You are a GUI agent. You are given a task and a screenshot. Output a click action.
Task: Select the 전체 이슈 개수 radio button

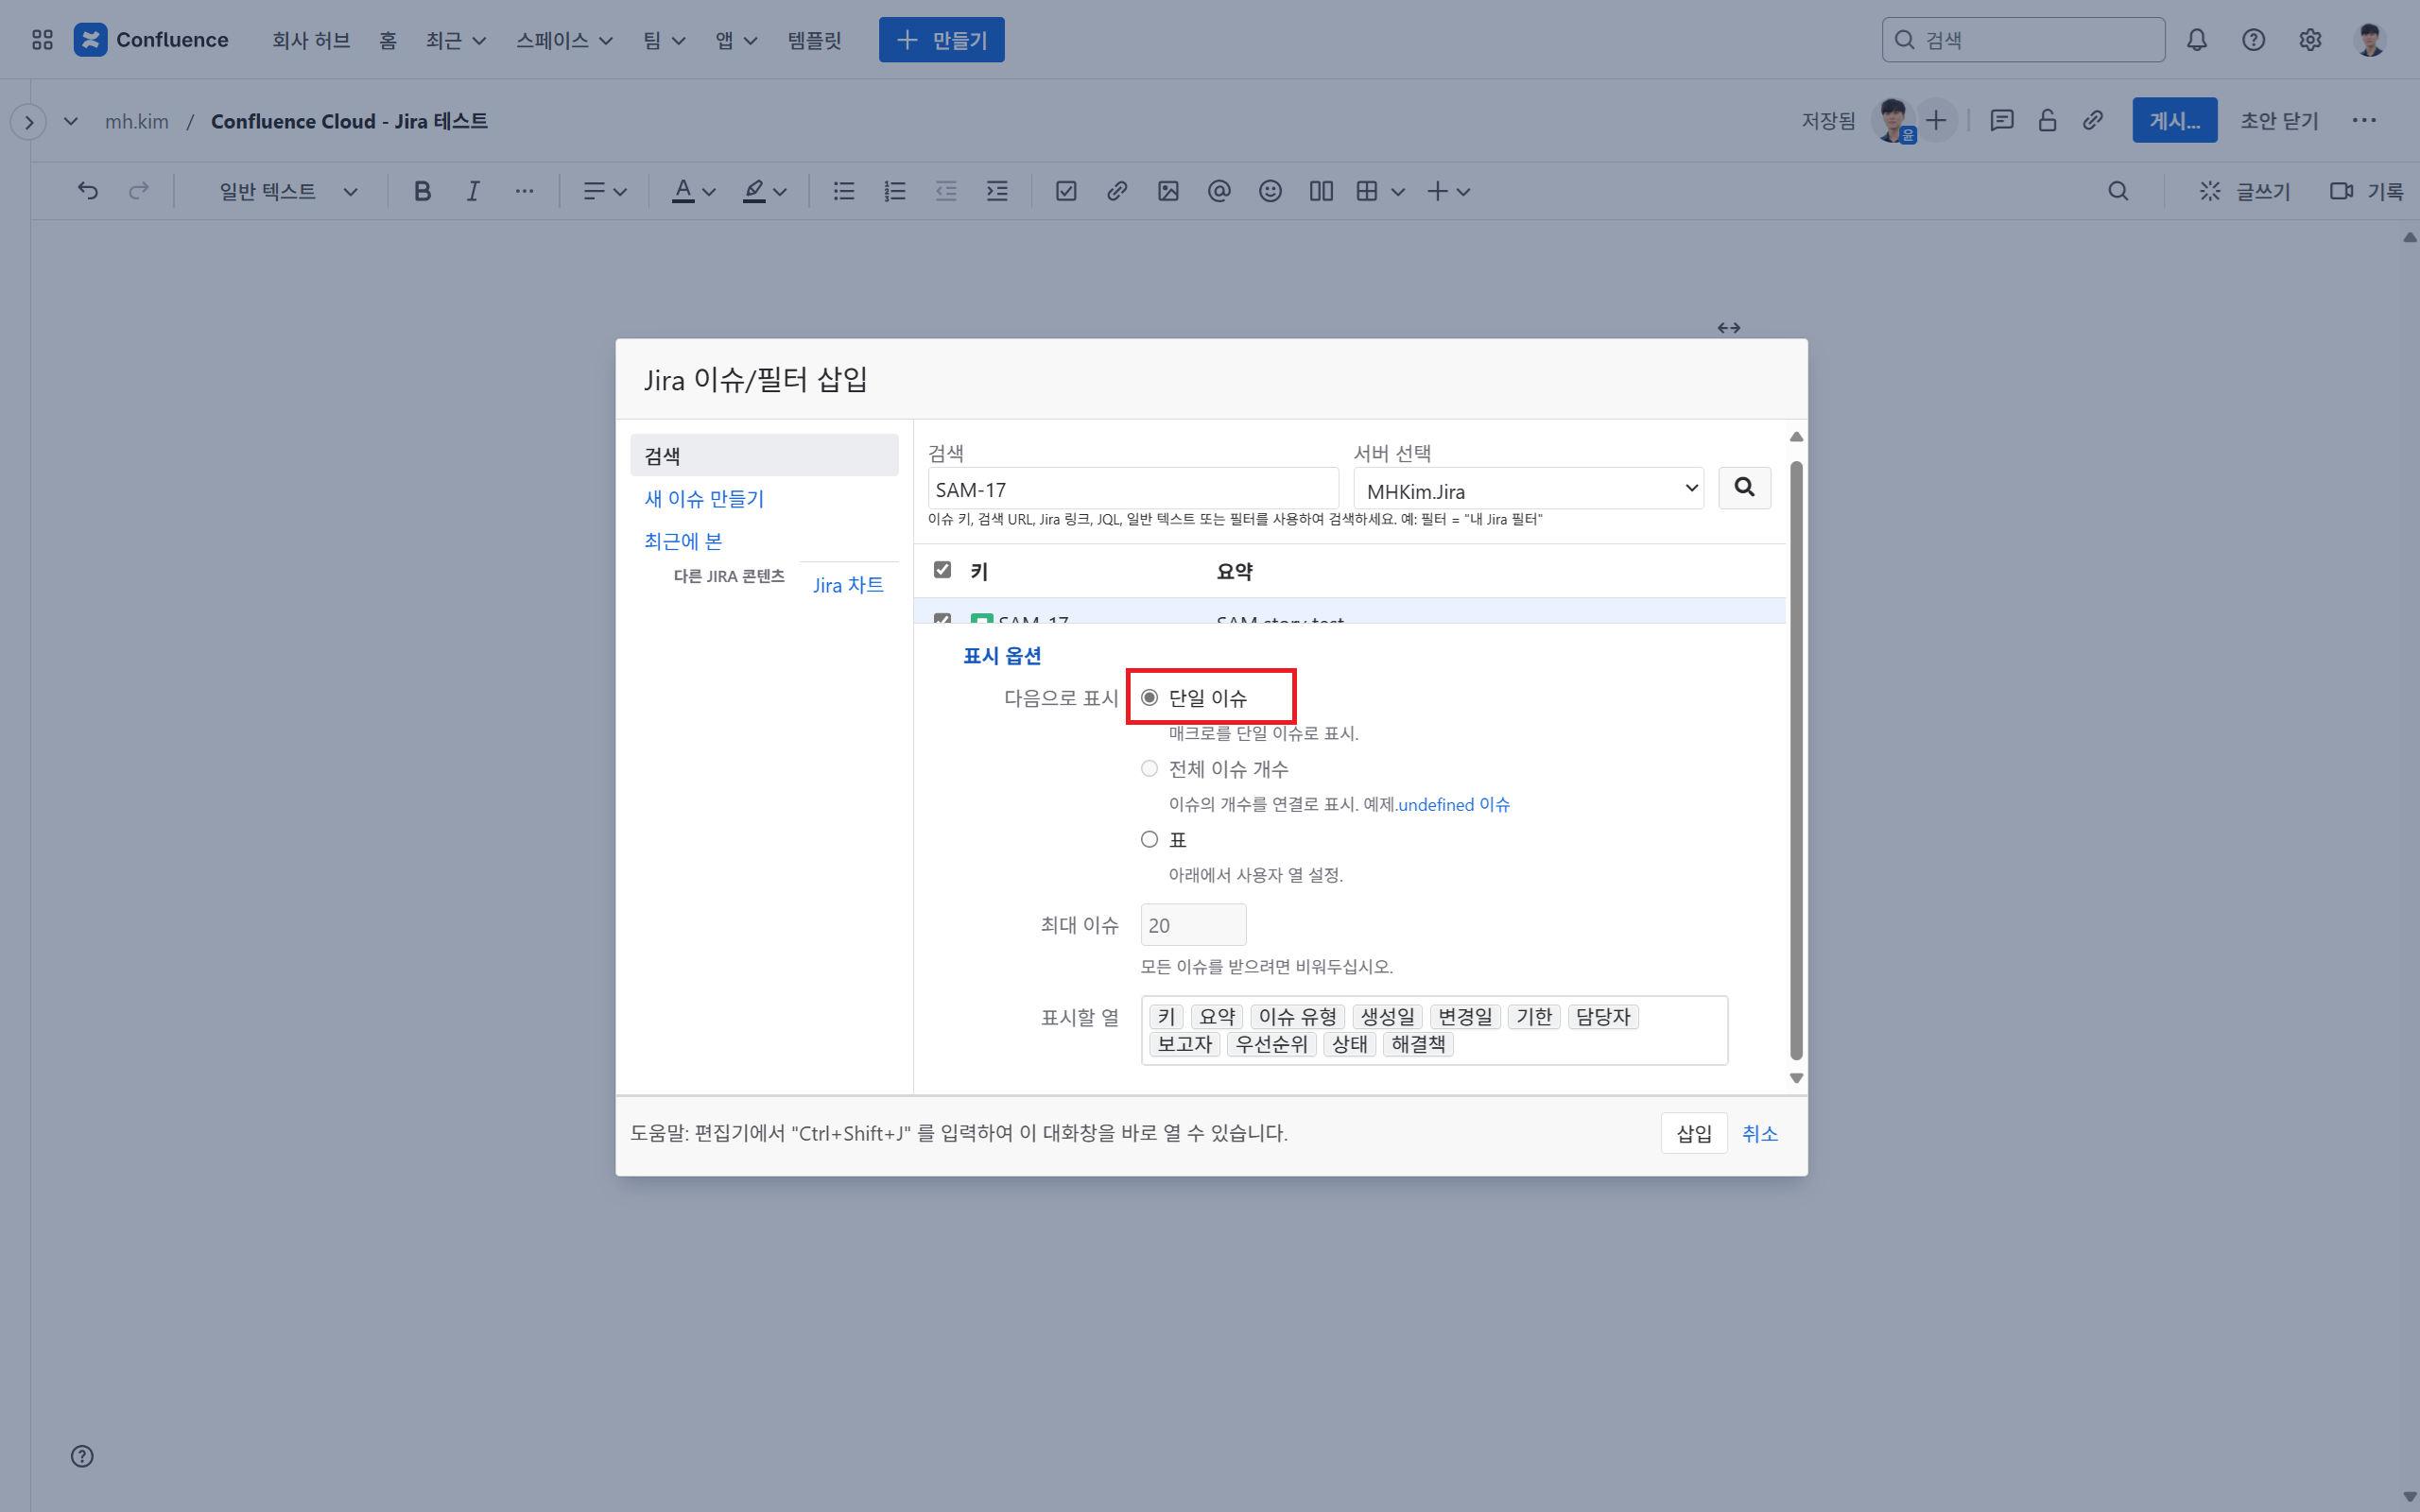tap(1149, 768)
